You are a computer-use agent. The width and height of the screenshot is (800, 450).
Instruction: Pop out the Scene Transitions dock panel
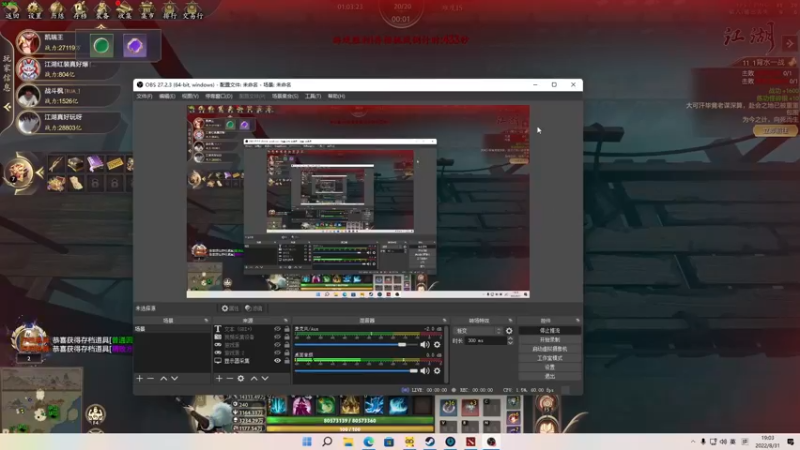tap(510, 320)
